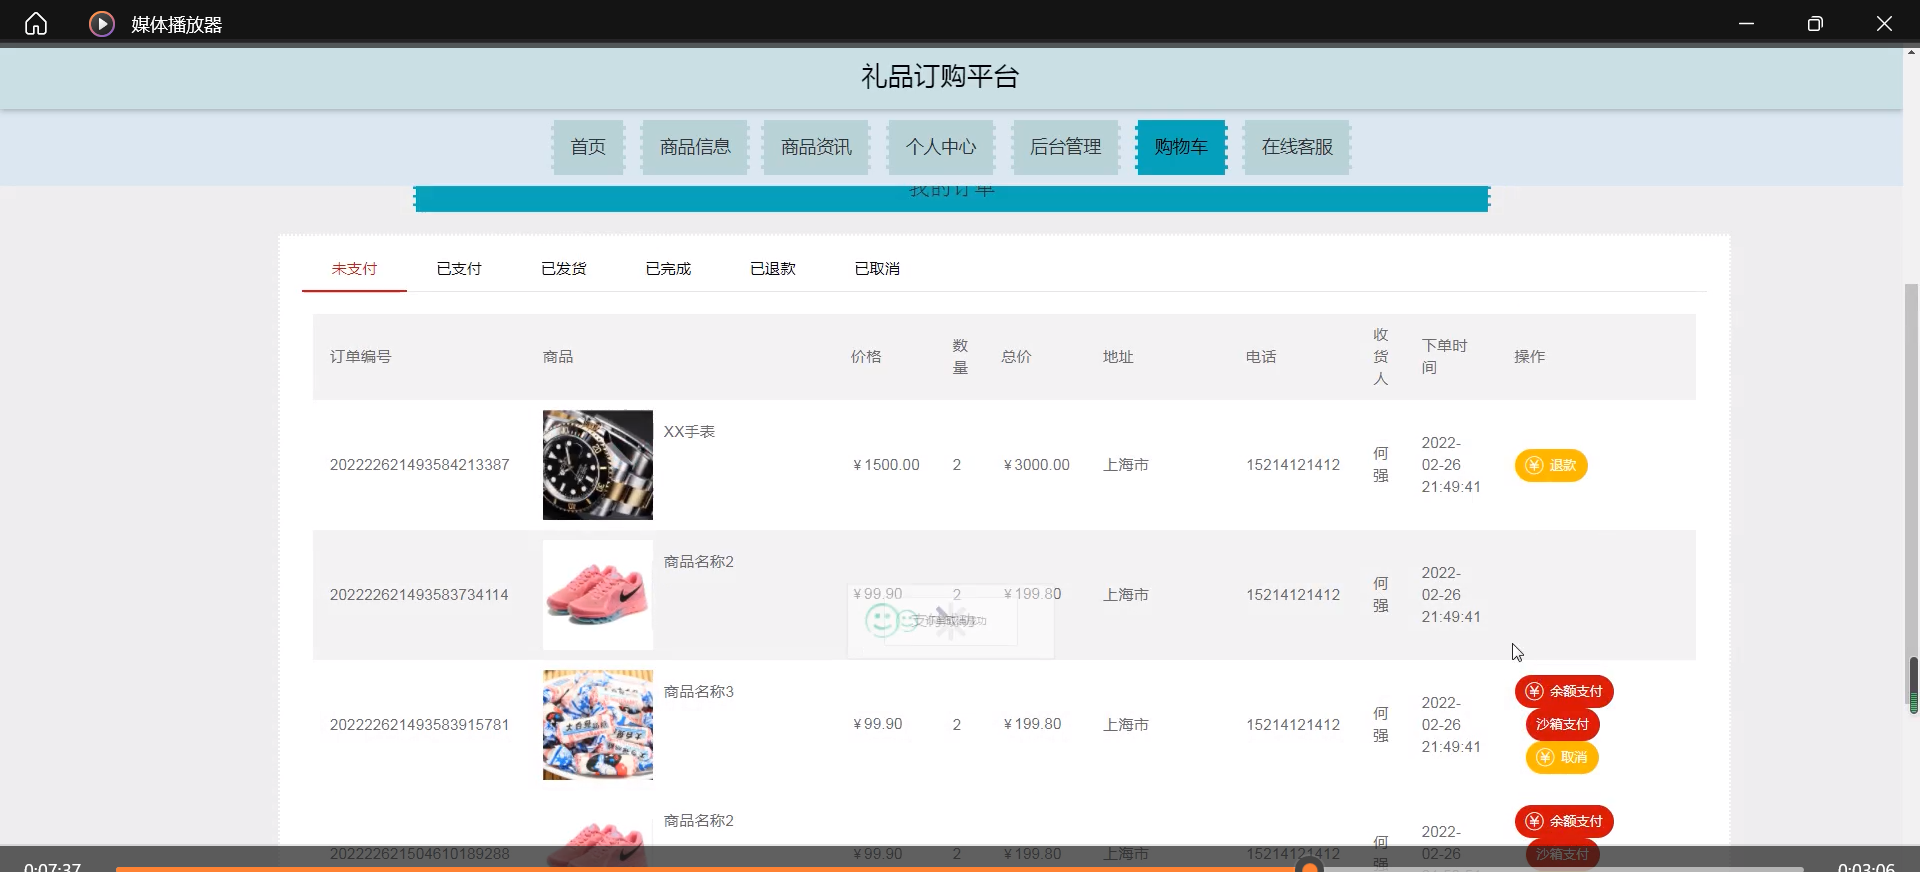Switch to the 已支付 orders tab
Screen dimensions: 1920x872
tap(459, 269)
